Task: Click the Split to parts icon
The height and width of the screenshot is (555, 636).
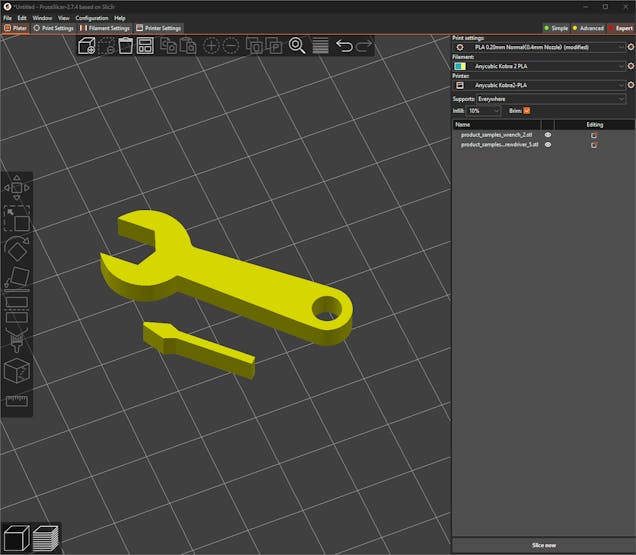Action: [x=274, y=46]
